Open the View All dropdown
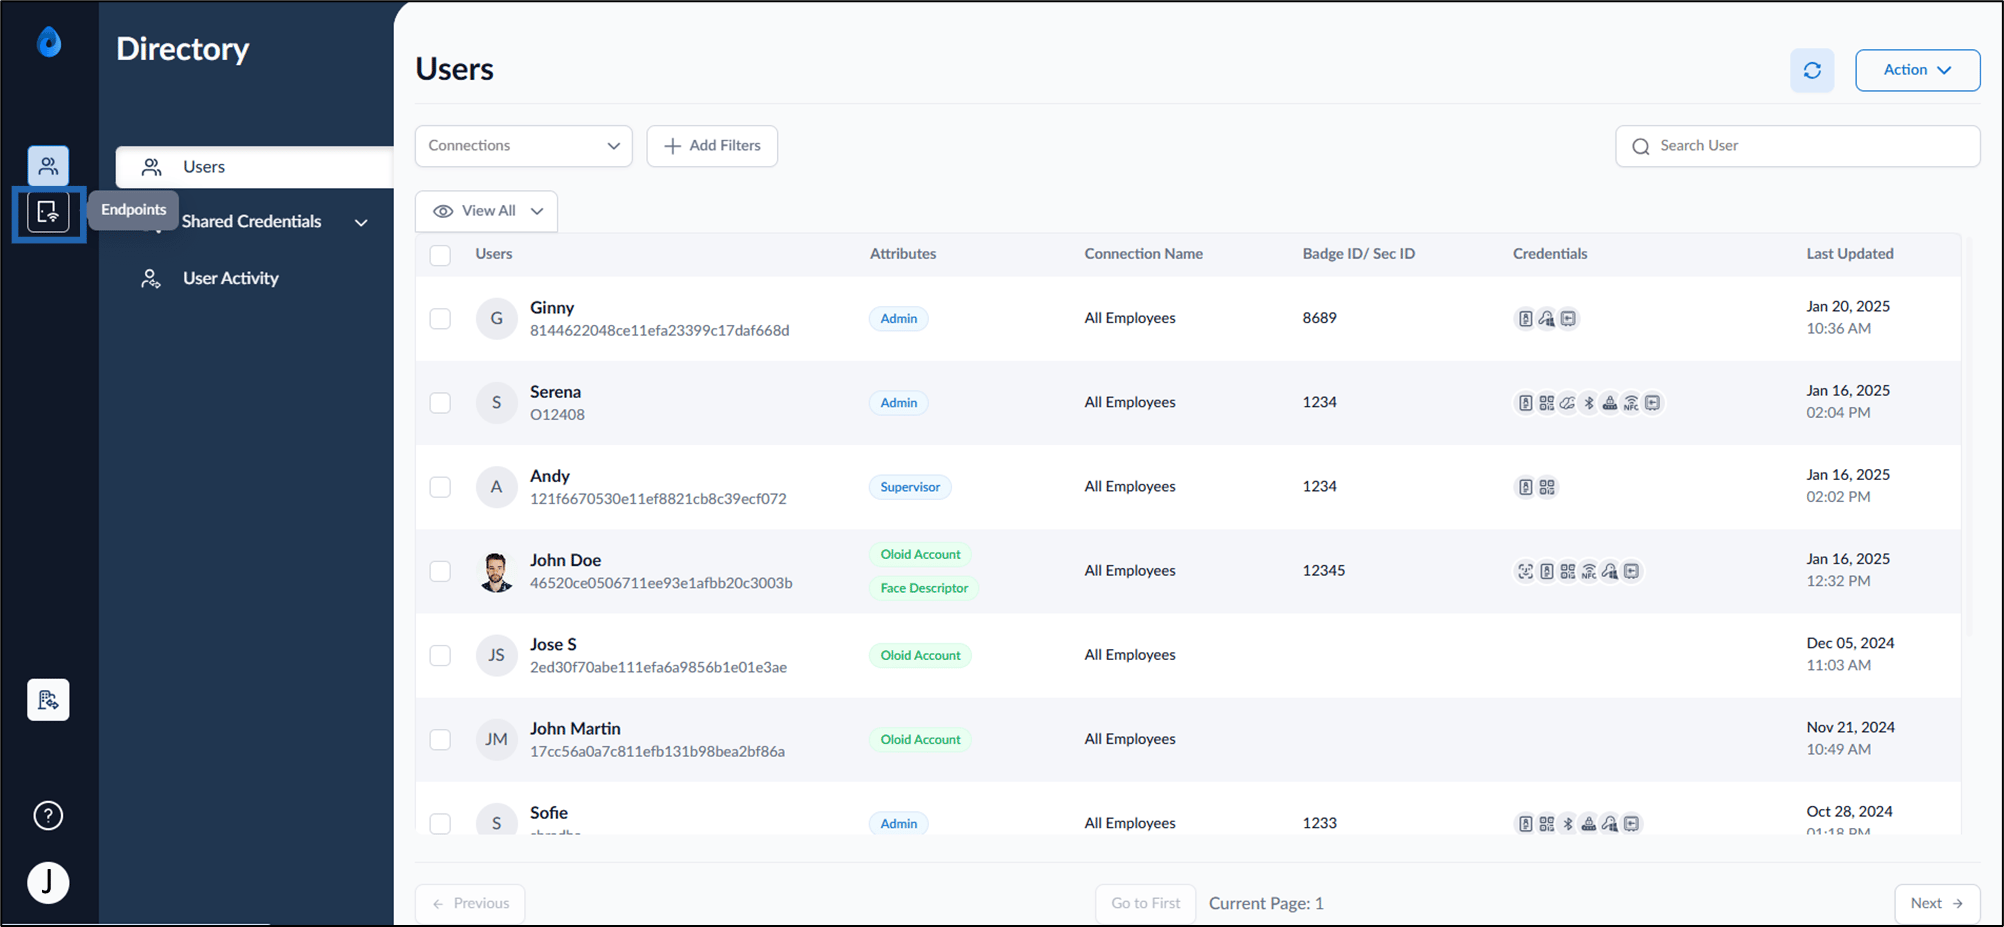The width and height of the screenshot is (2004, 927). point(487,211)
